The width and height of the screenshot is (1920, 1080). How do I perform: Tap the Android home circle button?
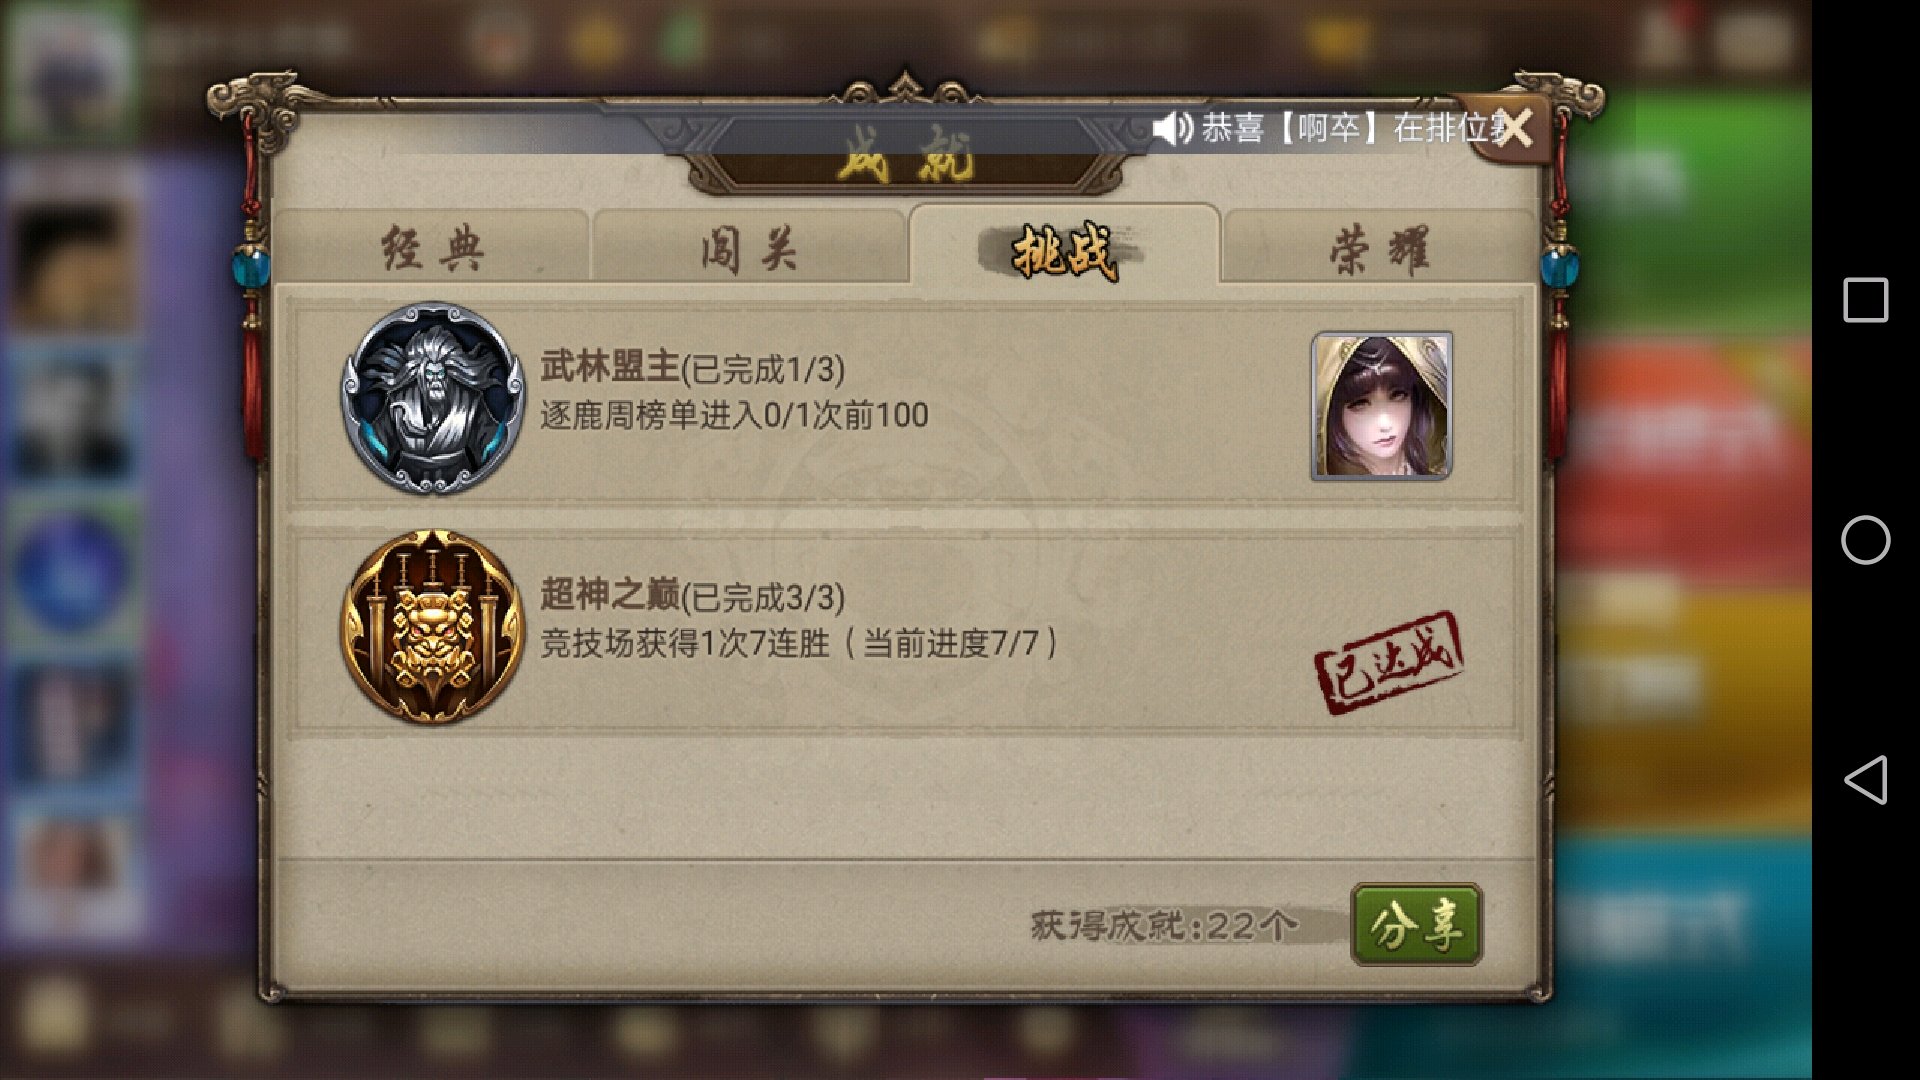coord(1866,540)
